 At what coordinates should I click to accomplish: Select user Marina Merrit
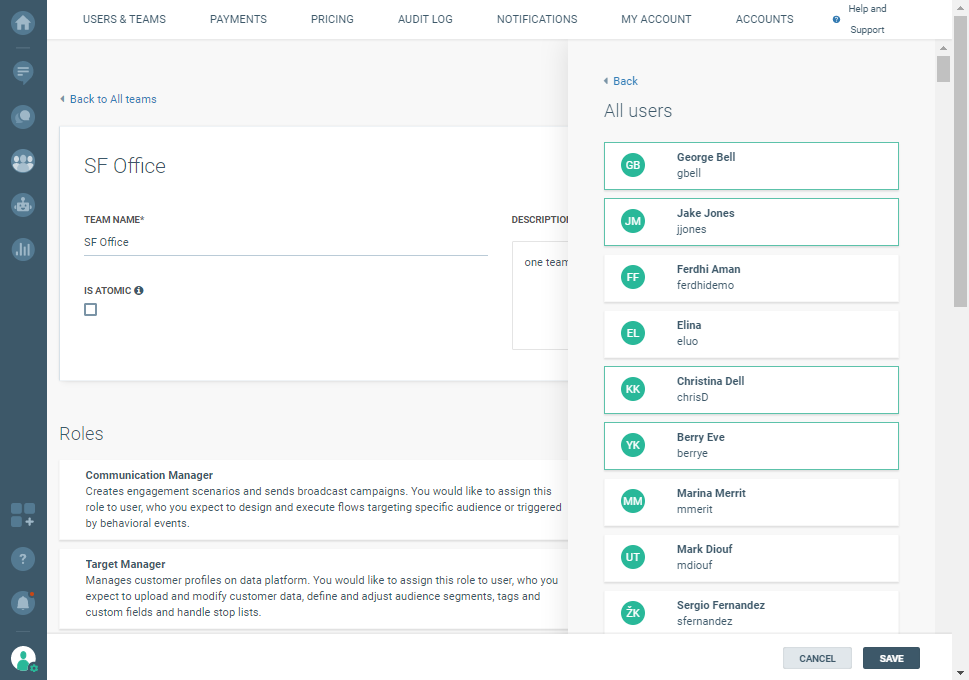coord(751,502)
